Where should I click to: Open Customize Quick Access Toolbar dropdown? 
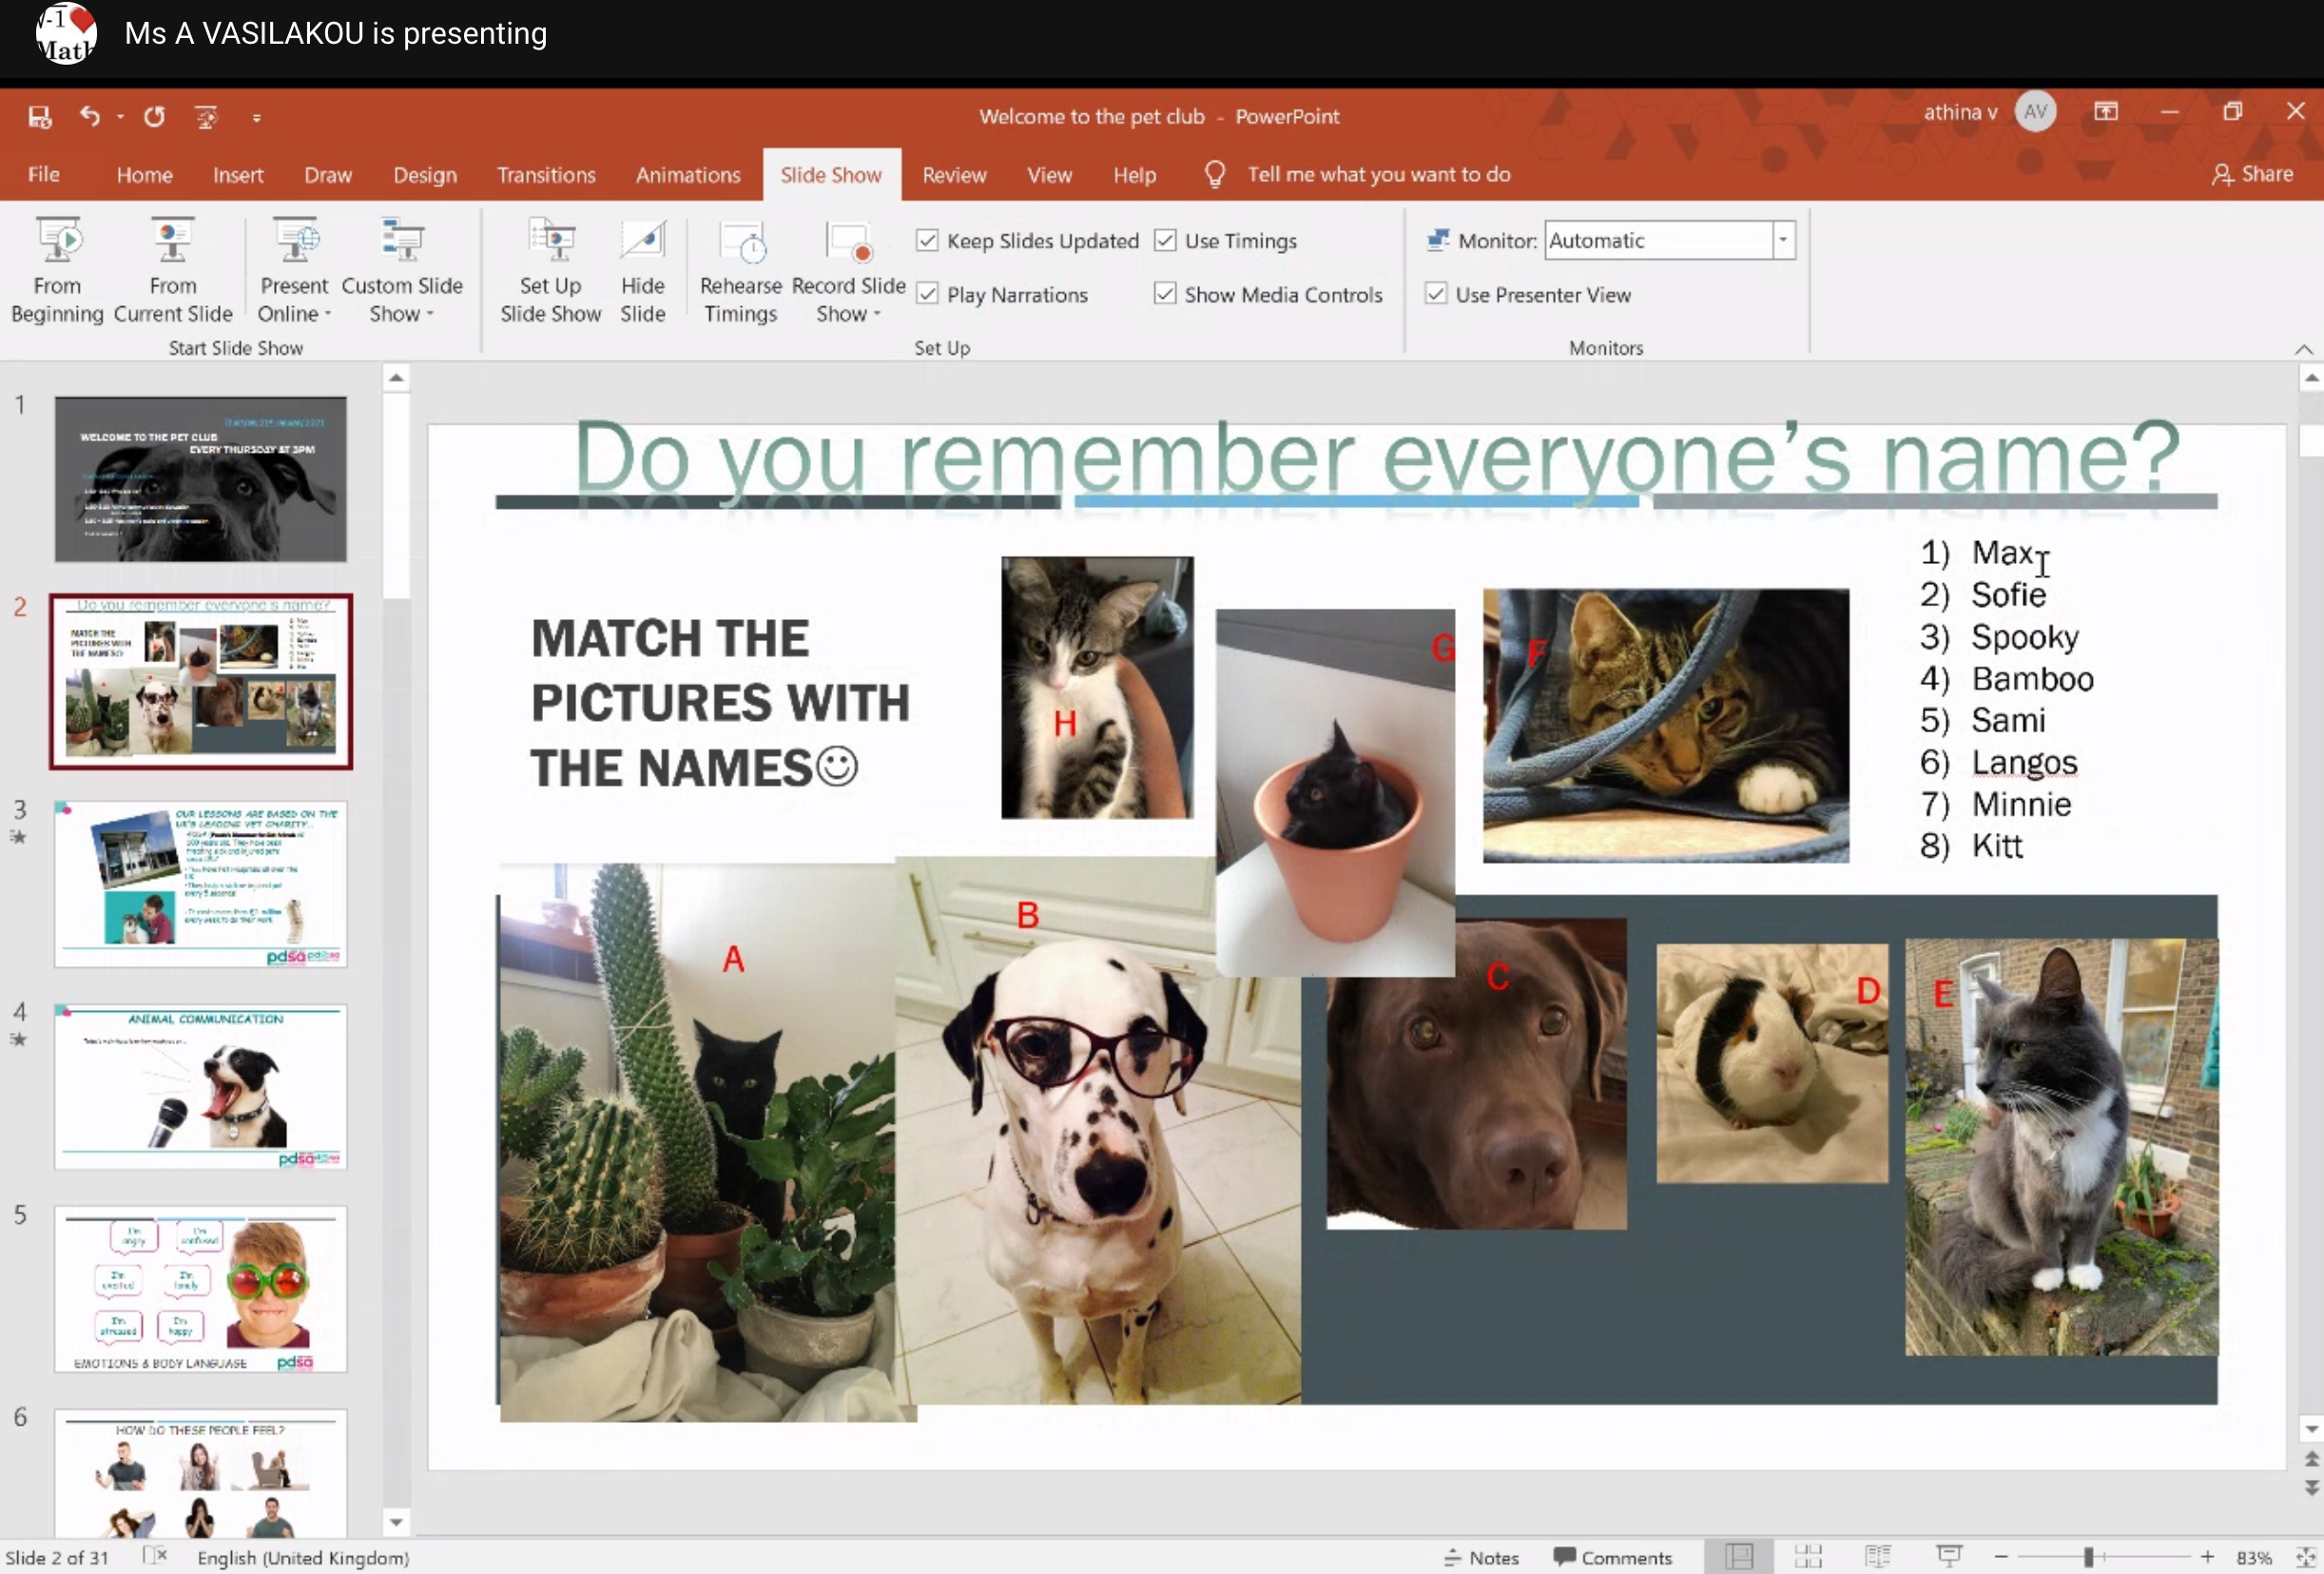[257, 118]
